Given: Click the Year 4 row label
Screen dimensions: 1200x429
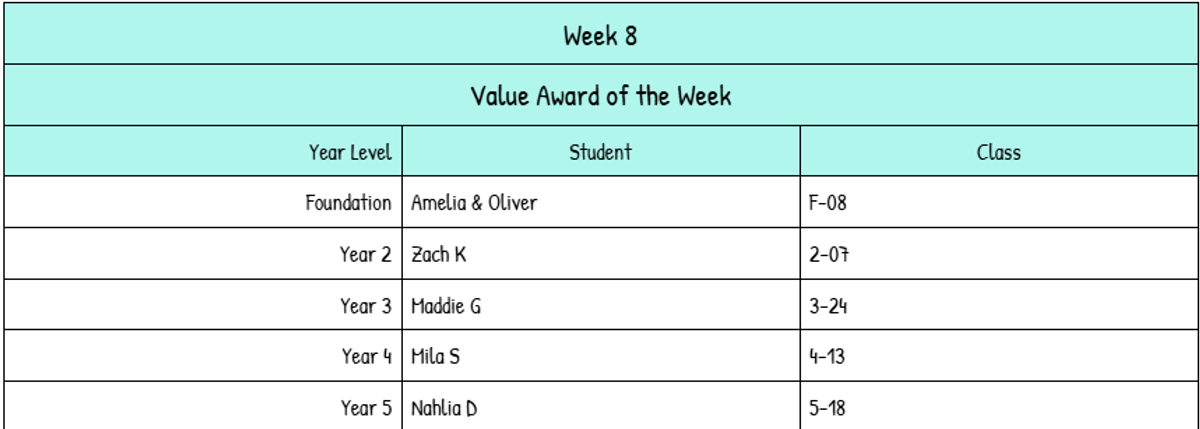Looking at the screenshot, I should [365, 356].
